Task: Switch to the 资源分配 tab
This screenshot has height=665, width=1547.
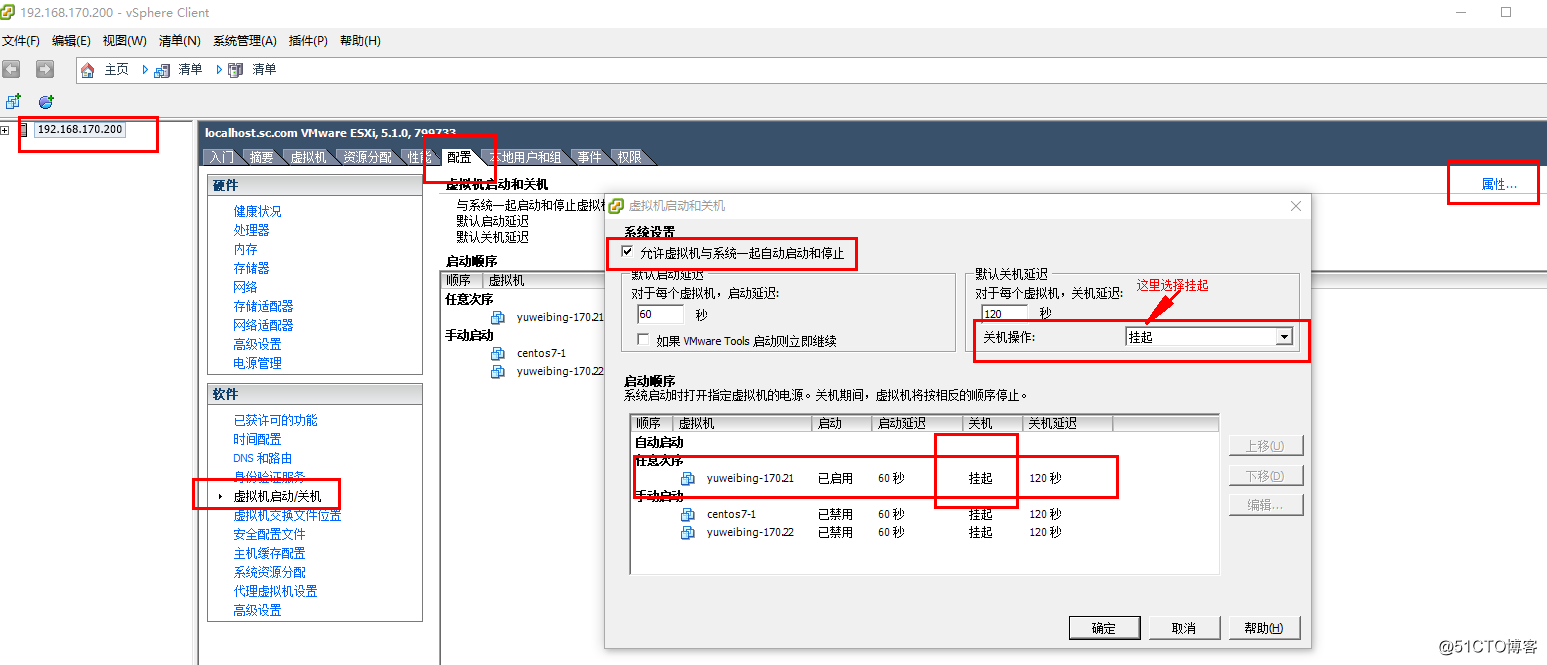Action: click(x=367, y=157)
